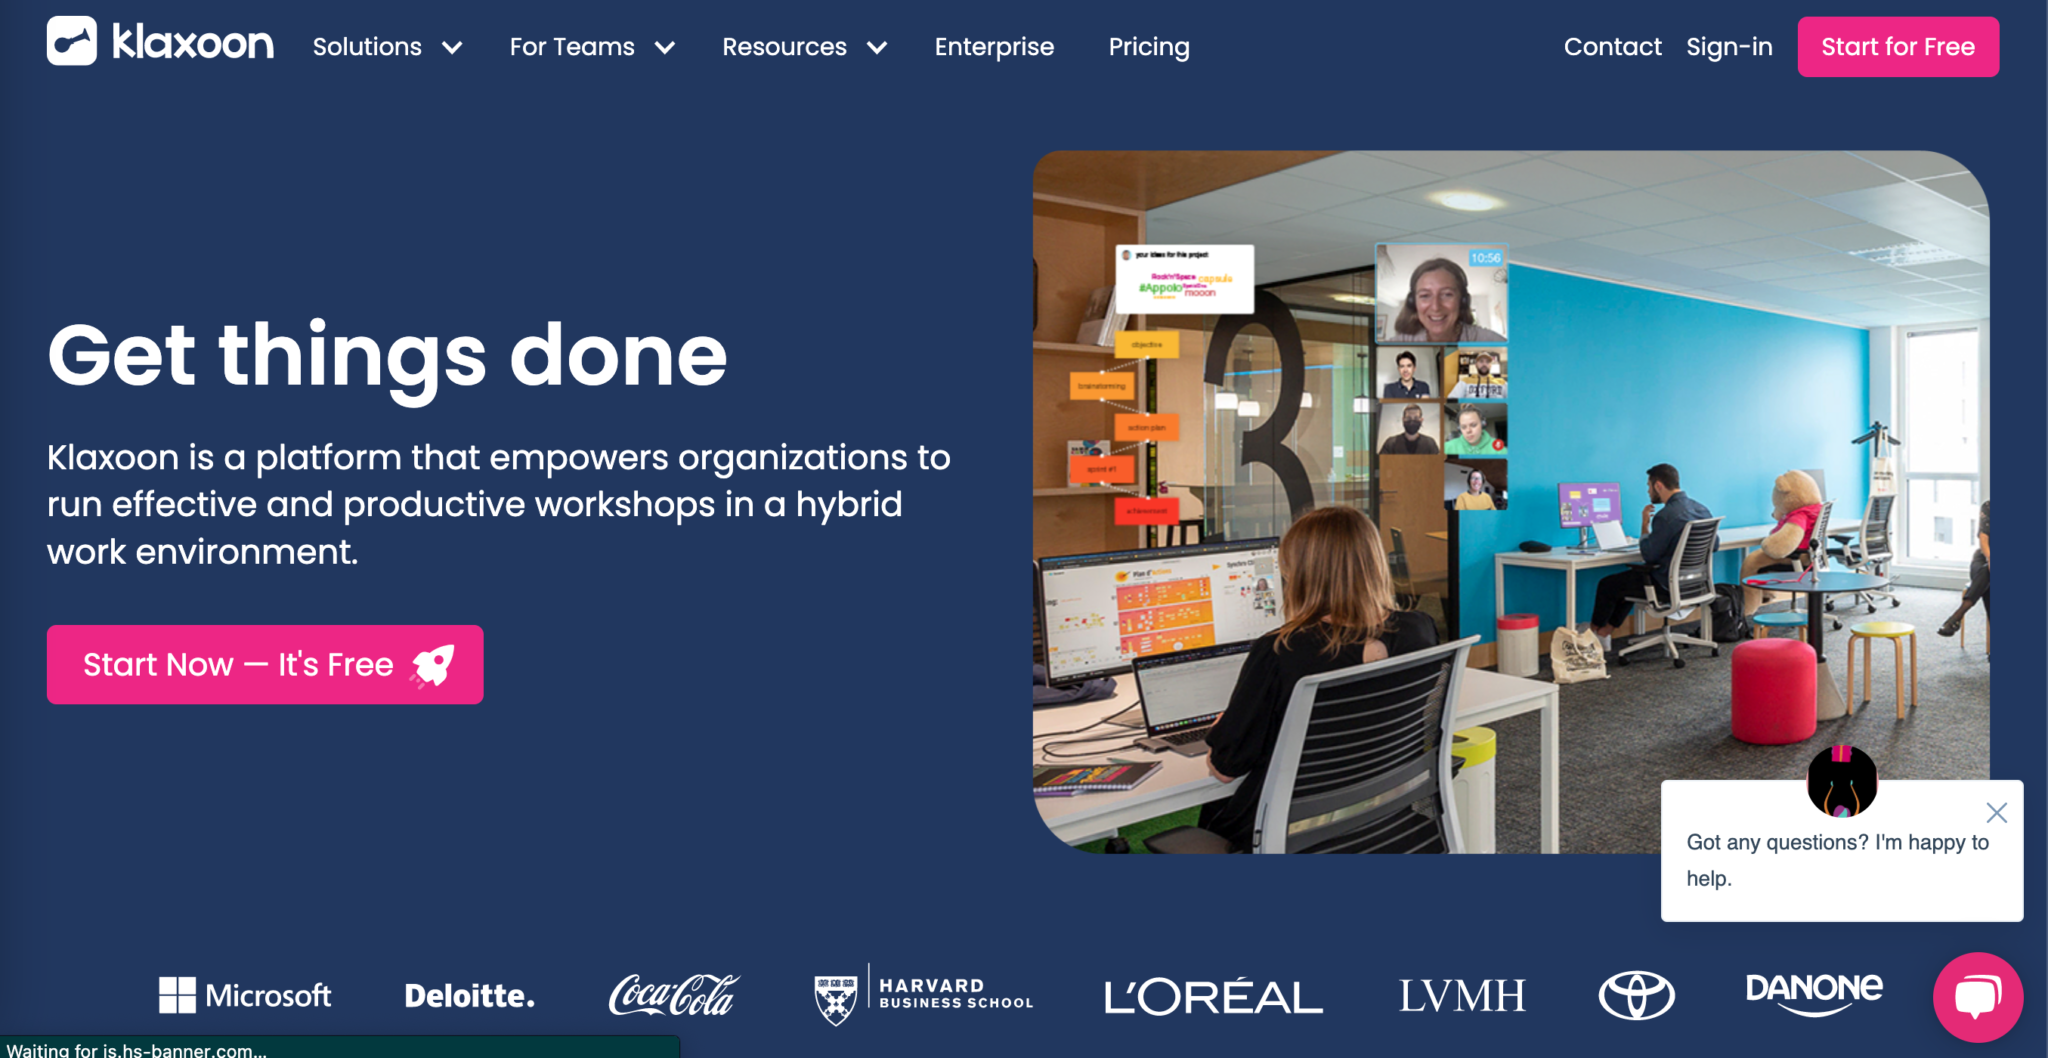Viewport: 2048px width, 1058px height.
Task: Click the chat assistant avatar
Action: click(1841, 784)
